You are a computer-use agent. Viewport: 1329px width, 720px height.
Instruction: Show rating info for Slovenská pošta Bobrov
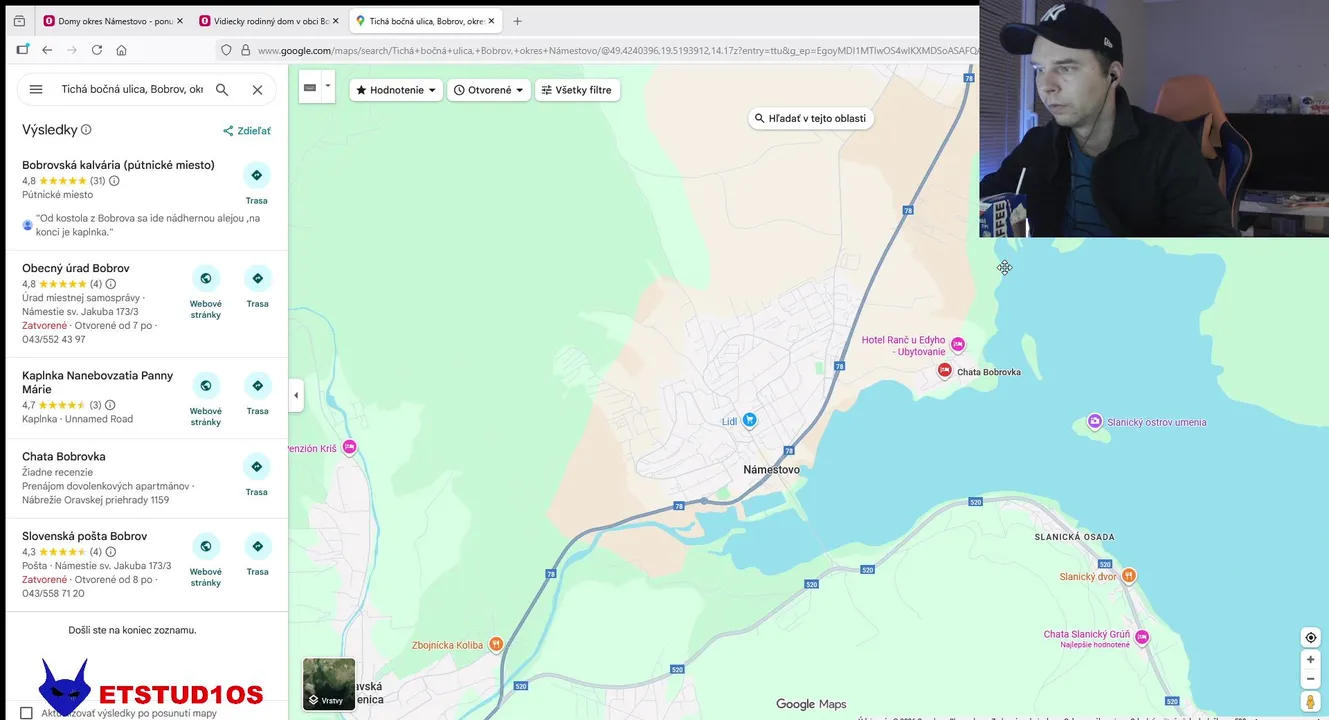[x=111, y=552]
